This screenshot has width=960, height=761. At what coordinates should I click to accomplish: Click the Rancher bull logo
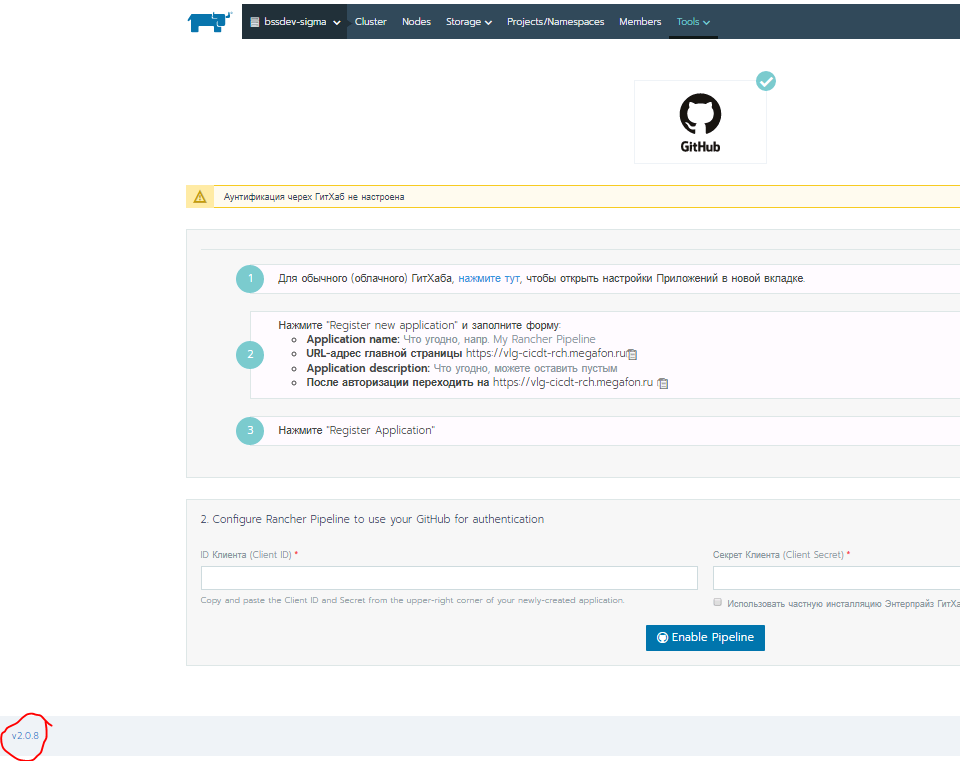point(209,21)
